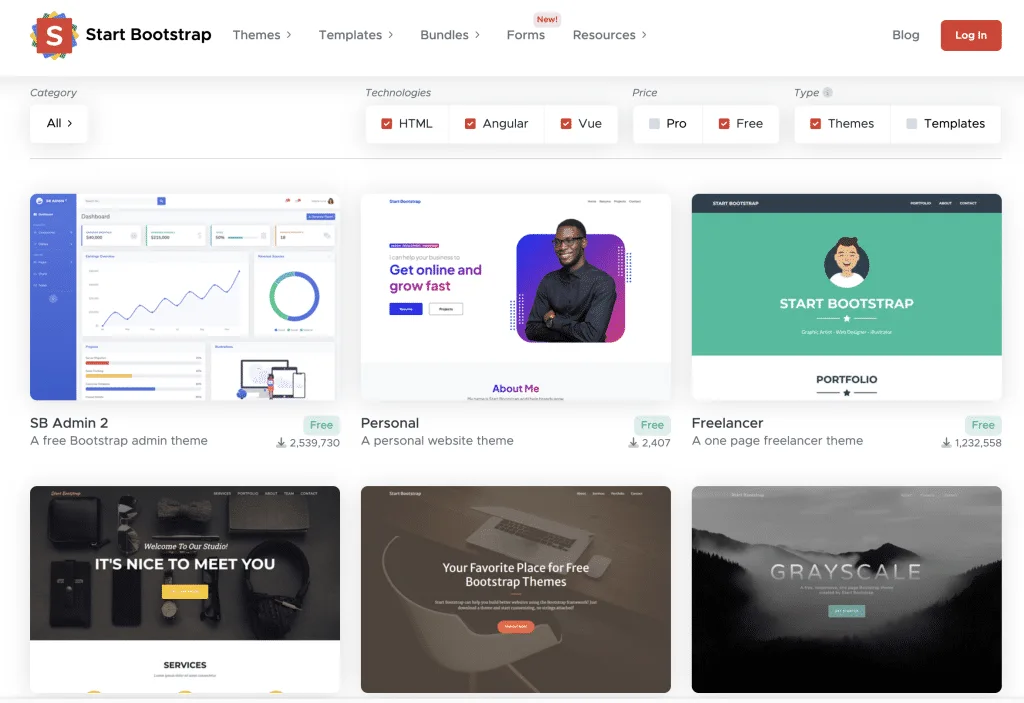Click the Start Bootstrap logo icon
This screenshot has height=703, width=1024.
[x=54, y=35]
